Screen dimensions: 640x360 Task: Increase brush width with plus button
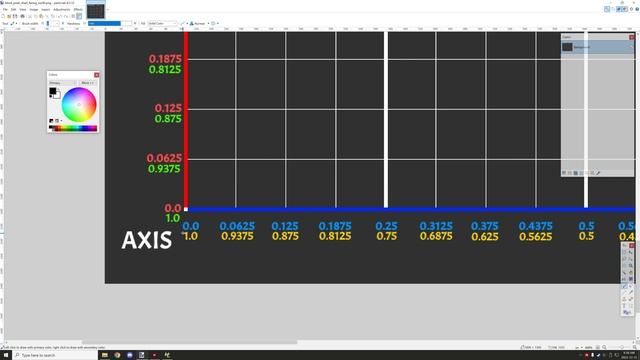coord(63,23)
